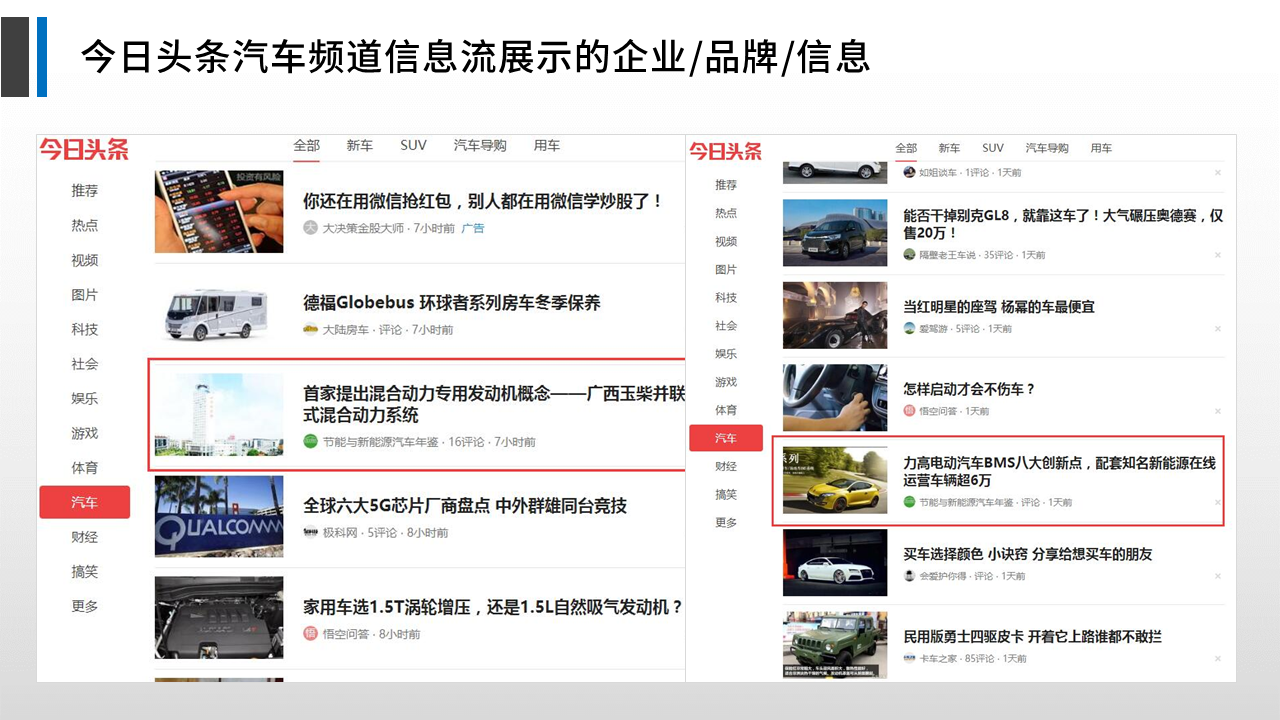Click the yellow sports car thumbnail
The image size is (1280, 720).
click(835, 480)
